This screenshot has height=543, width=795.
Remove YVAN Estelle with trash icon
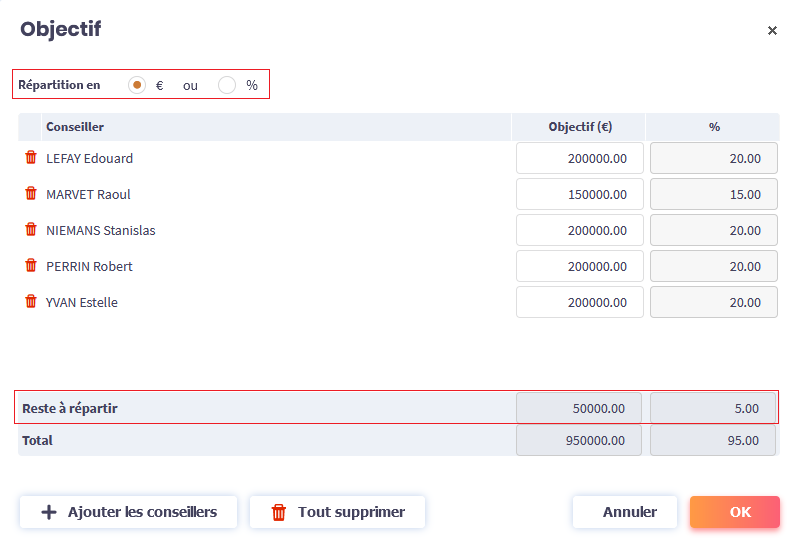click(31, 302)
